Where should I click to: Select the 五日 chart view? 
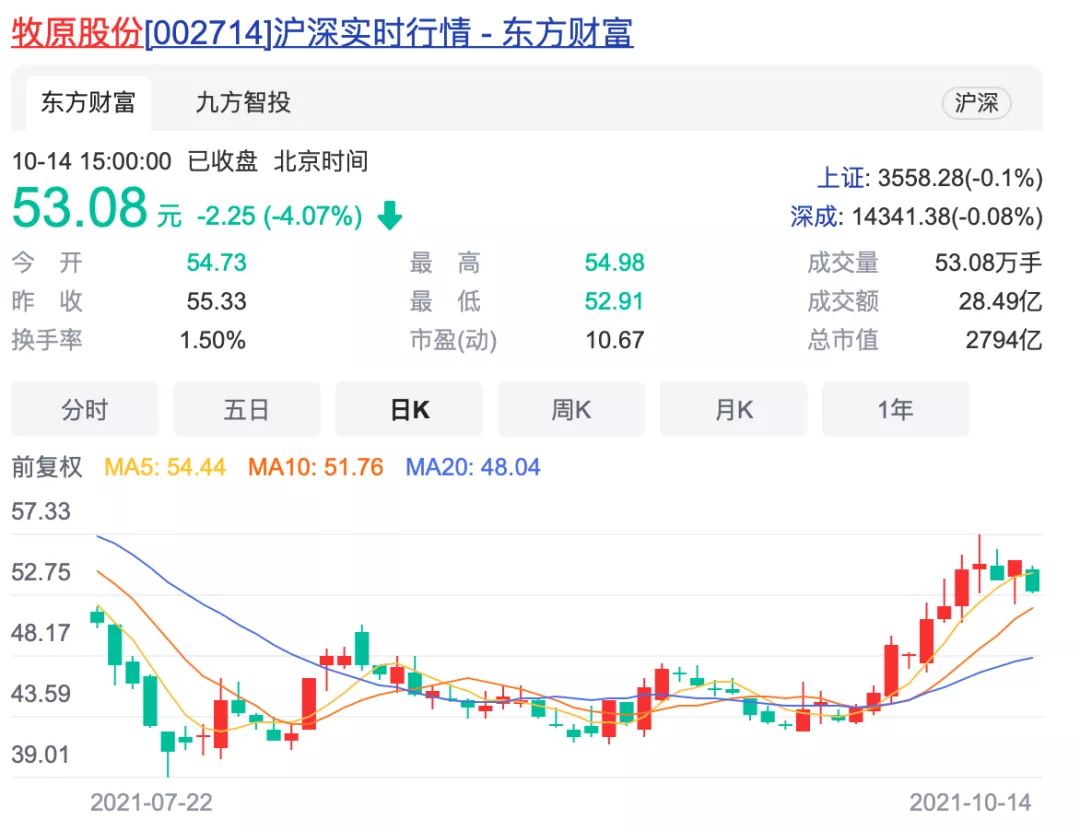click(x=246, y=410)
